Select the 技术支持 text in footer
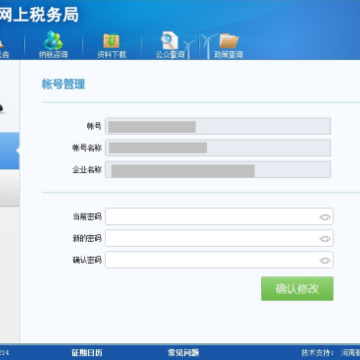This screenshot has width=360, height=360. pos(316,353)
